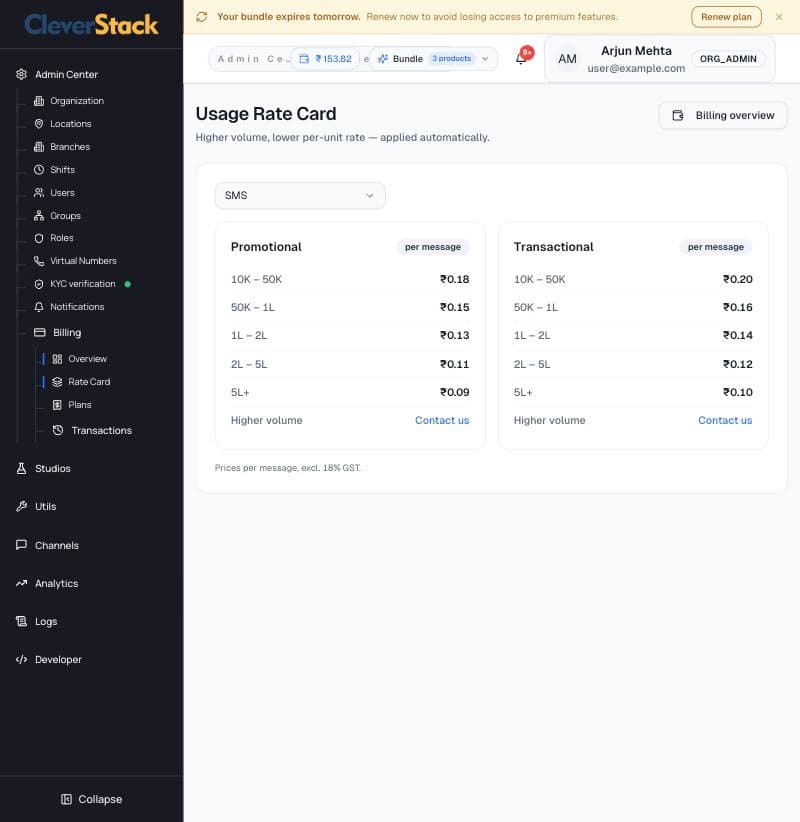Image resolution: width=800 pixels, height=822 pixels.
Task: Open Analytics trend icon in sidebar
Action: click(21, 583)
